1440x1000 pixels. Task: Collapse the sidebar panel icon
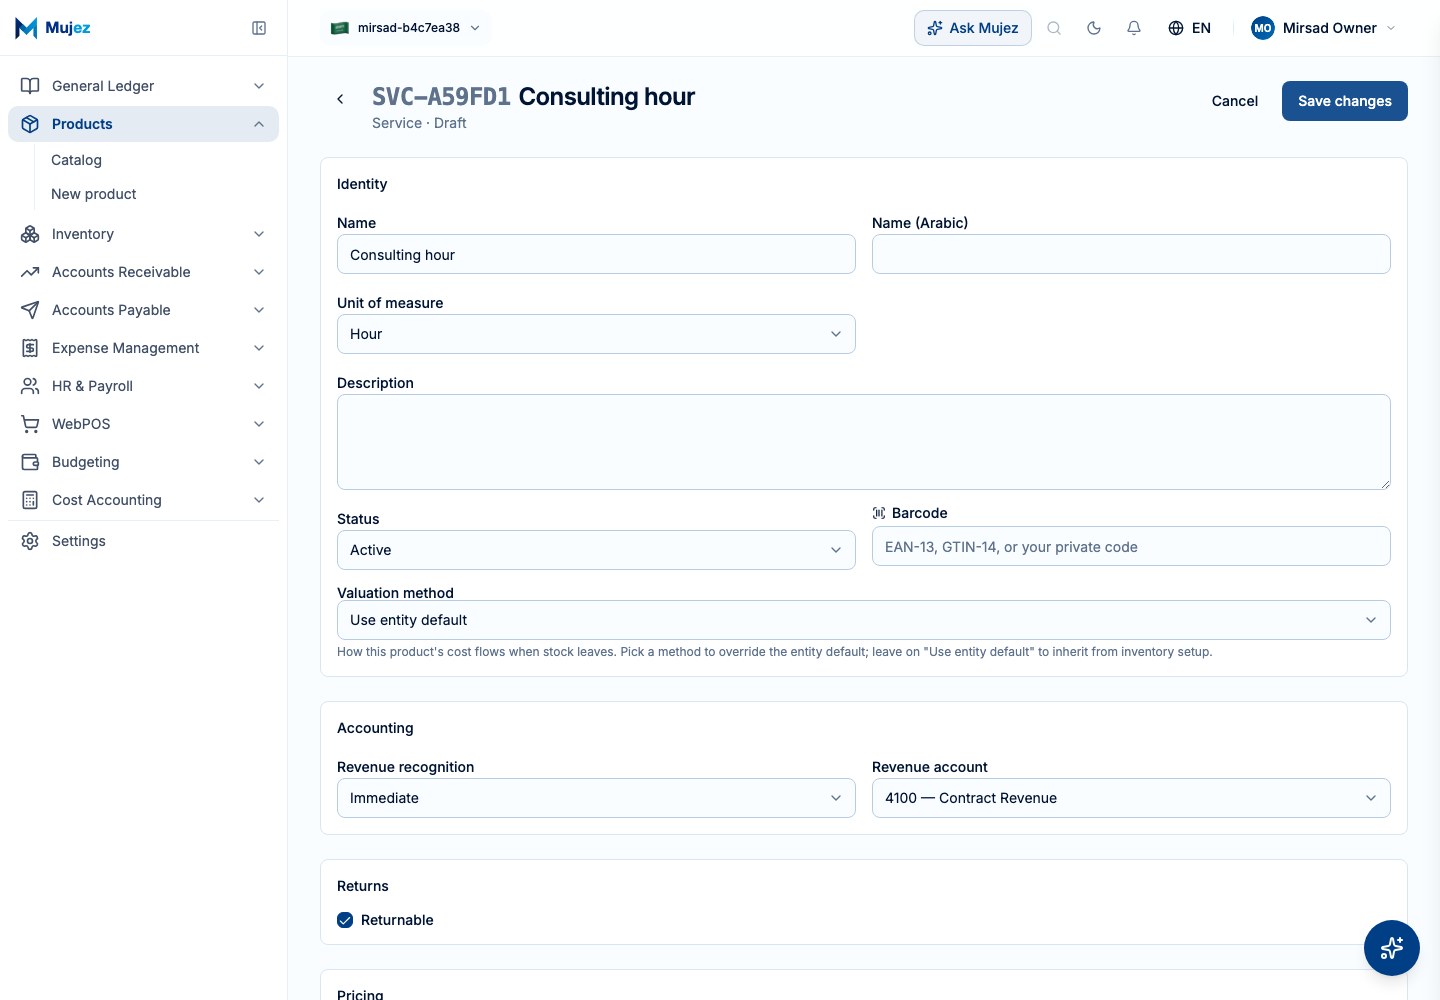(x=259, y=28)
